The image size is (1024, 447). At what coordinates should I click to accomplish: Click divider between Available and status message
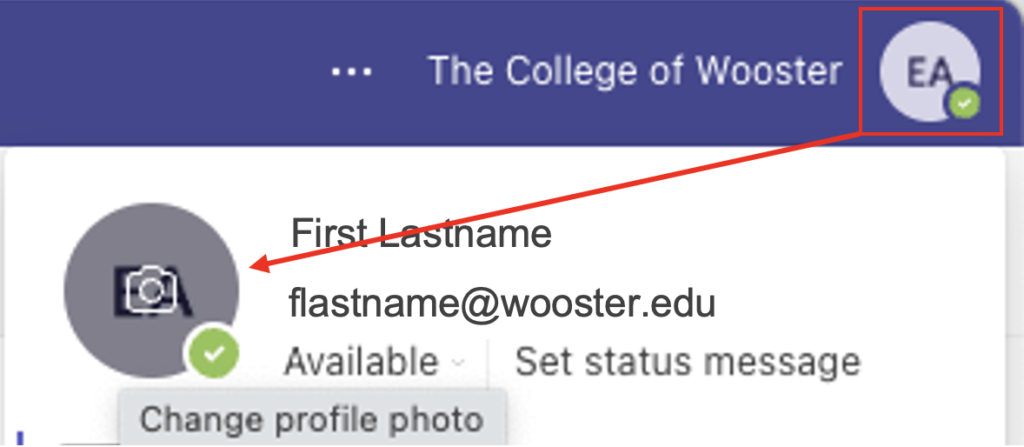[488, 363]
